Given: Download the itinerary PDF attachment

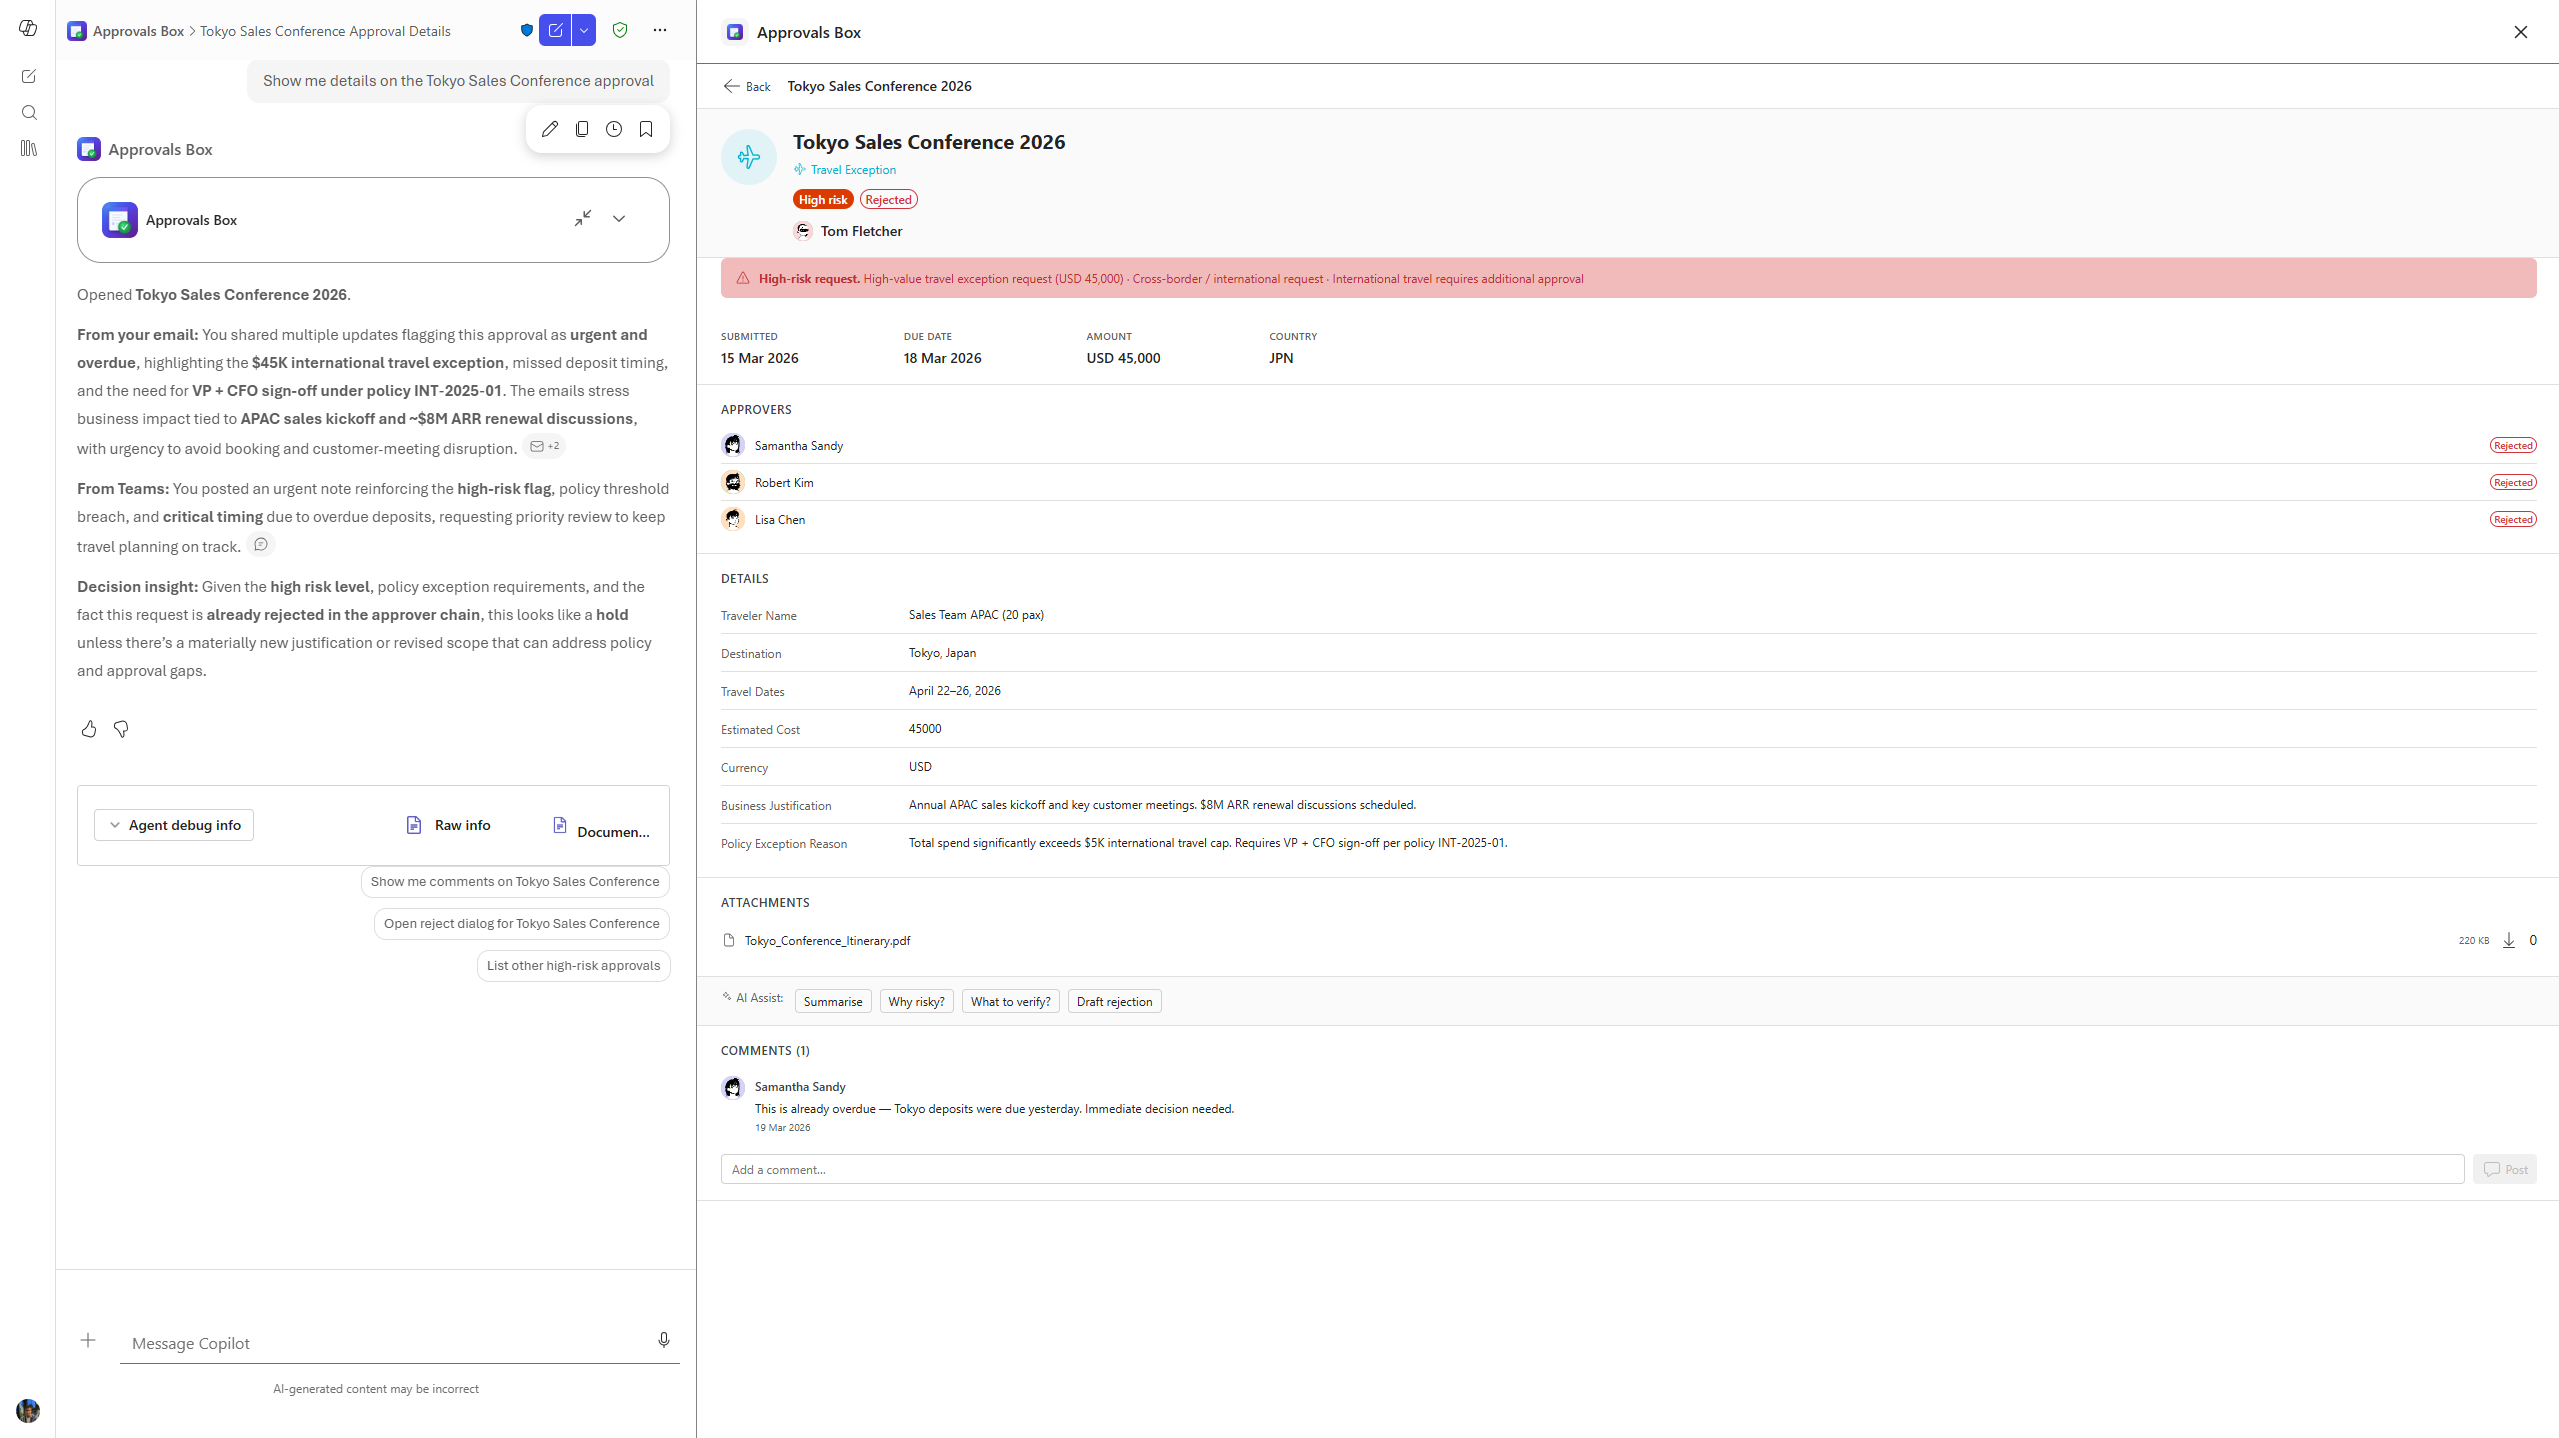Looking at the screenshot, I should 2509,940.
